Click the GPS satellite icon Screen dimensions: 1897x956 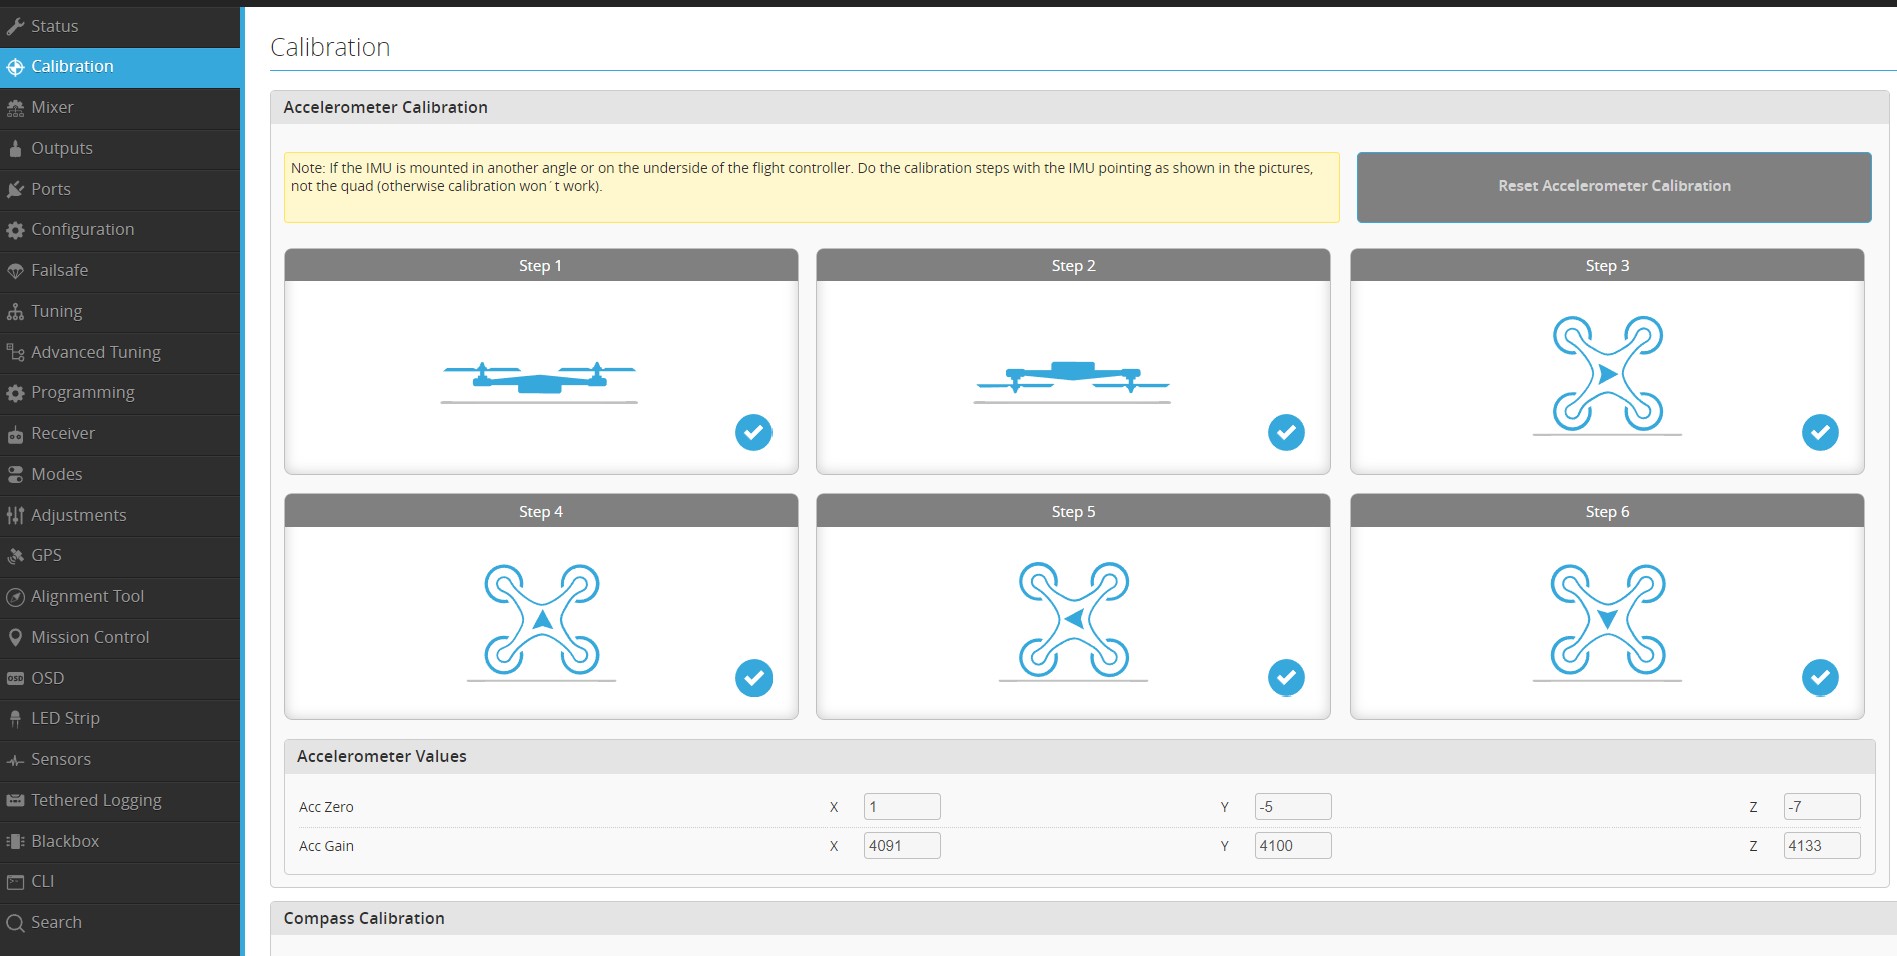[x=15, y=556]
